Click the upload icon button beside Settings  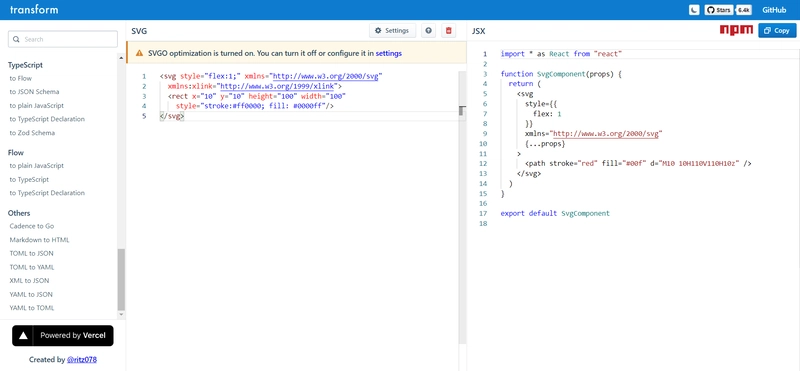(429, 31)
